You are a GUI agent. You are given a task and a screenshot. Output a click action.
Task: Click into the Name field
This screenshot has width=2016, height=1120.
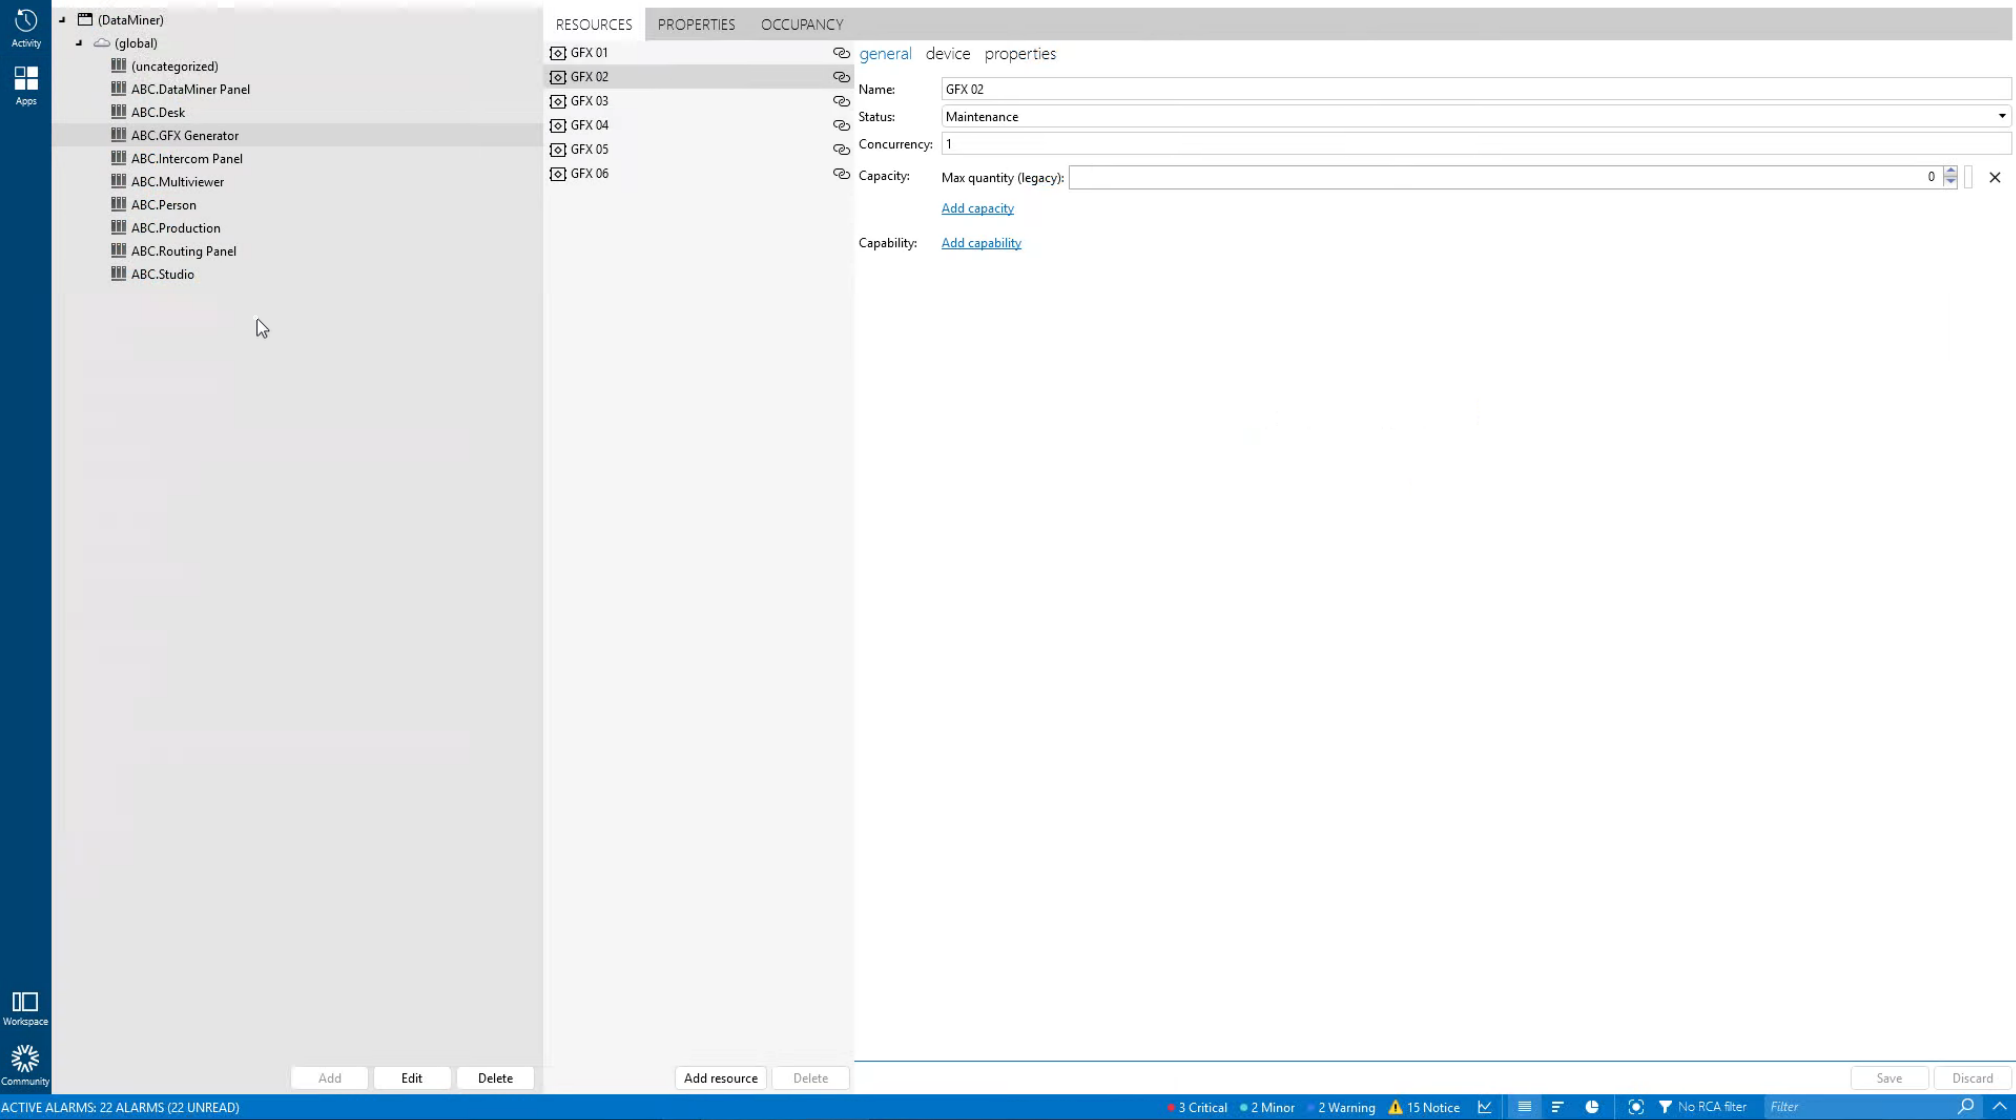tap(1476, 89)
